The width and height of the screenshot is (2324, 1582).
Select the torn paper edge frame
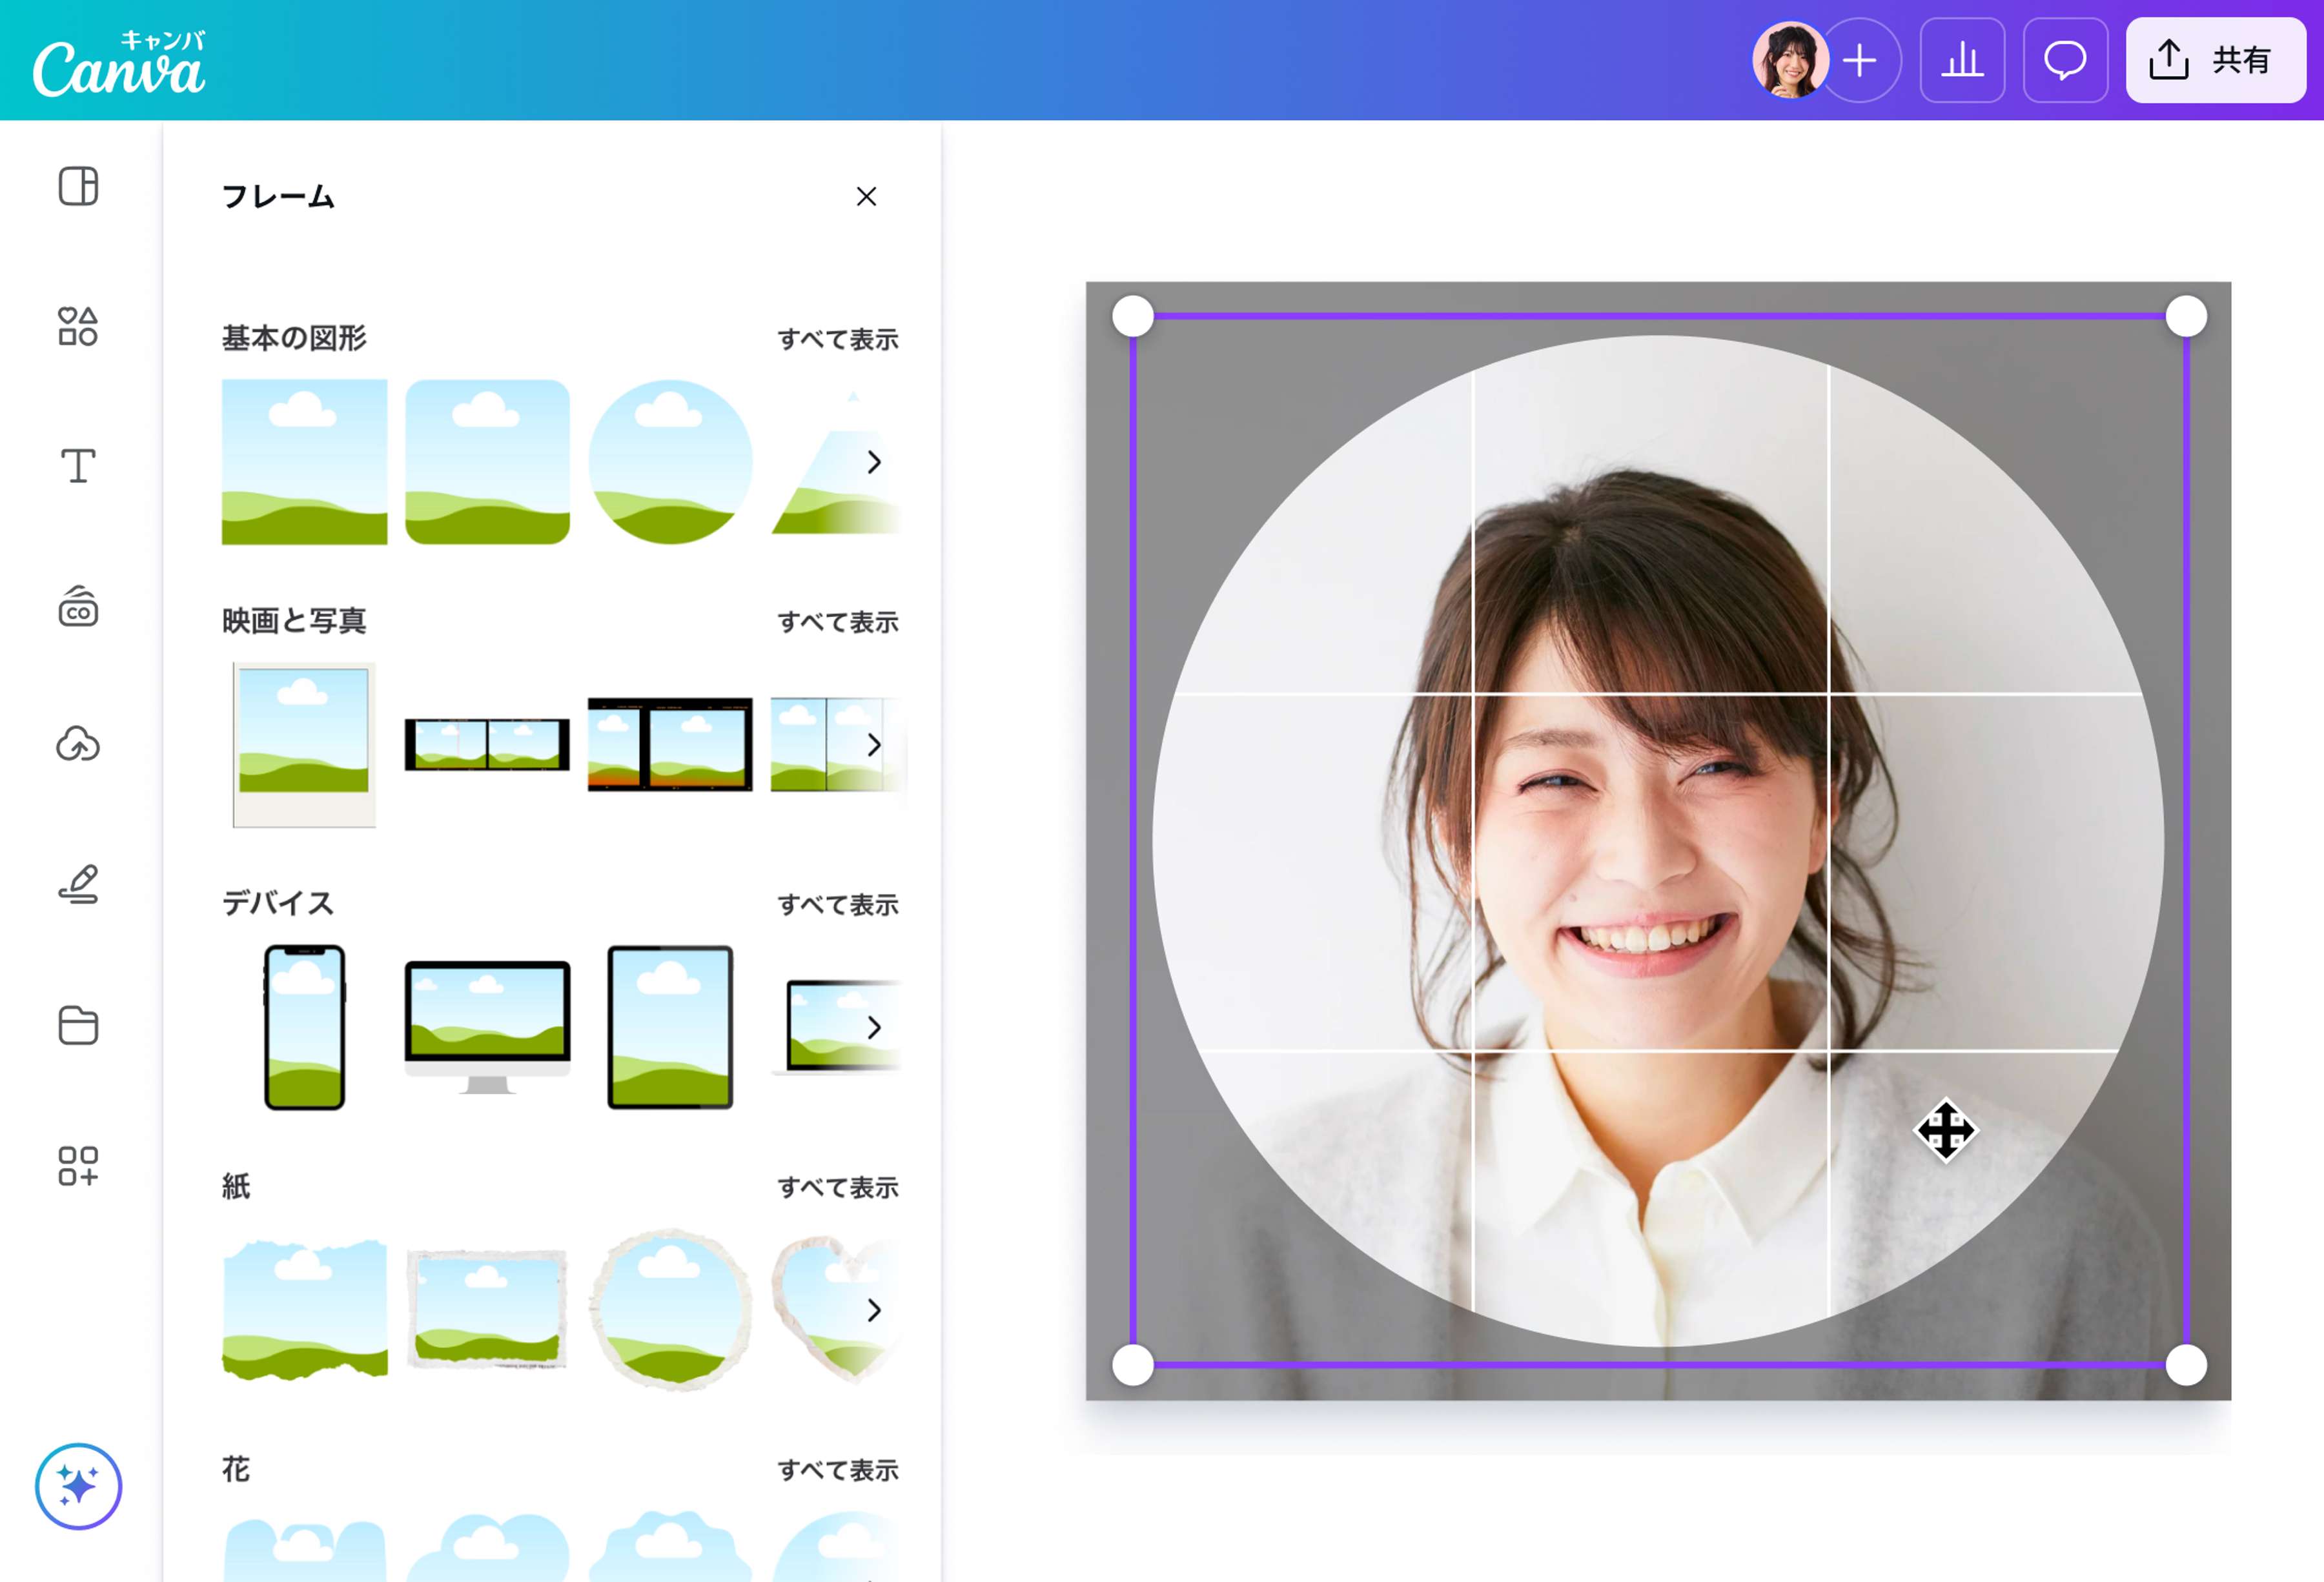(304, 1310)
